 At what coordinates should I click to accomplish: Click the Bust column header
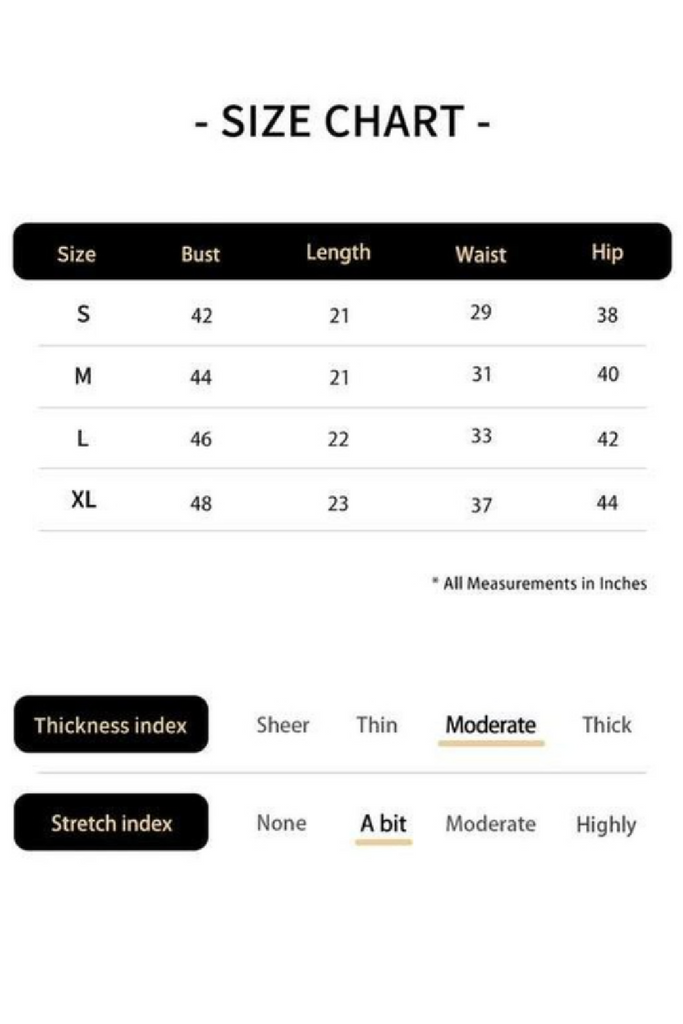point(200,254)
